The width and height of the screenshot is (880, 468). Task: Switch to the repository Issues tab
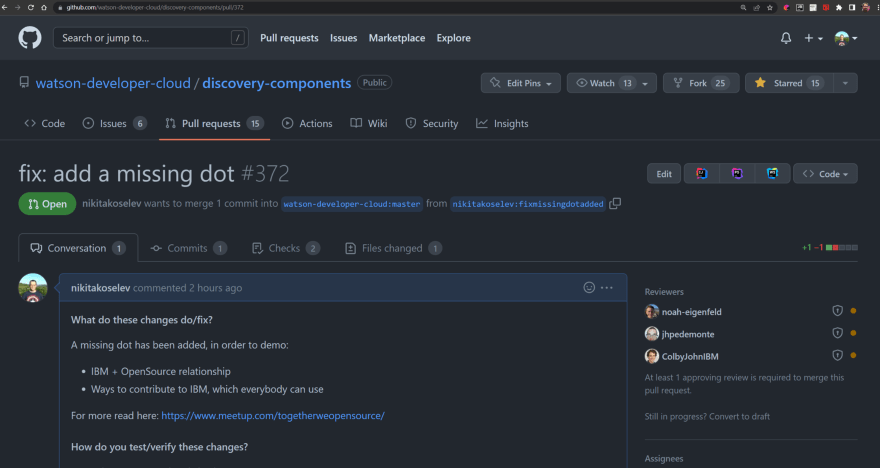coord(114,123)
